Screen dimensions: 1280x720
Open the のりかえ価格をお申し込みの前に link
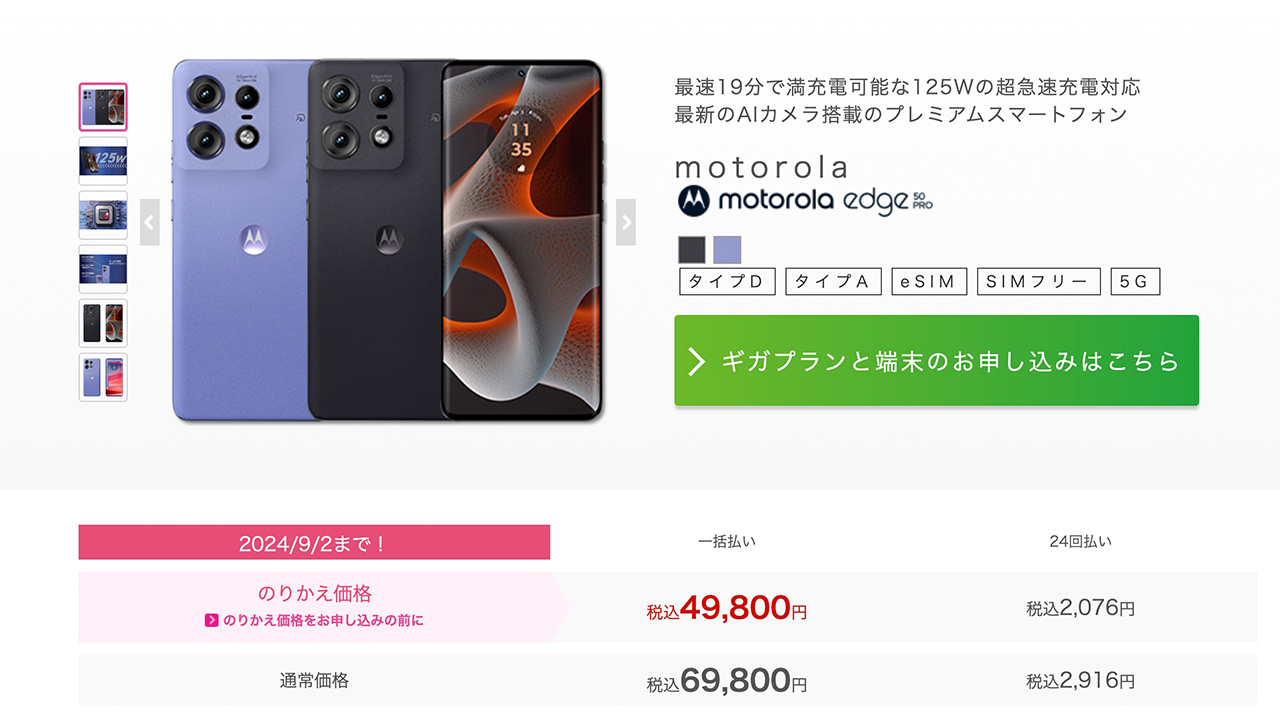pyautogui.click(x=322, y=620)
